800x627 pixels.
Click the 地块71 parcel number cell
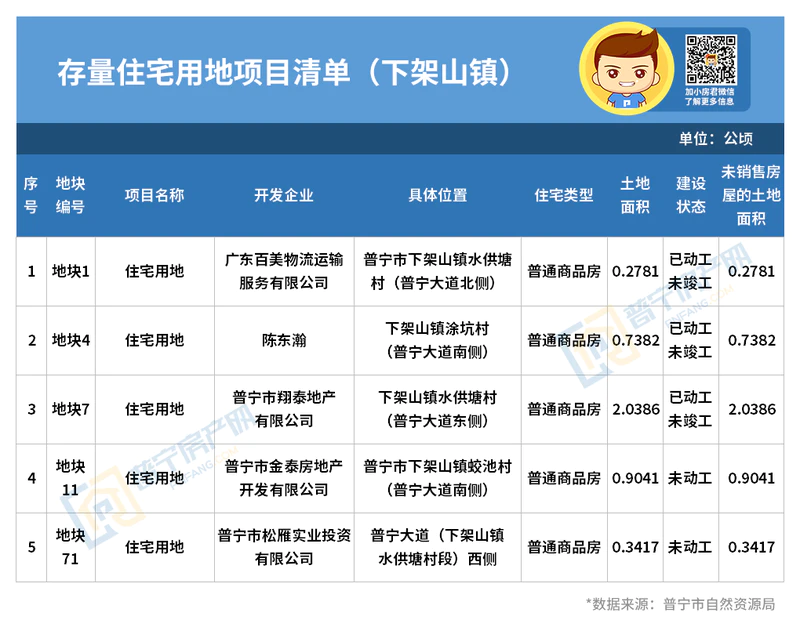click(70, 547)
